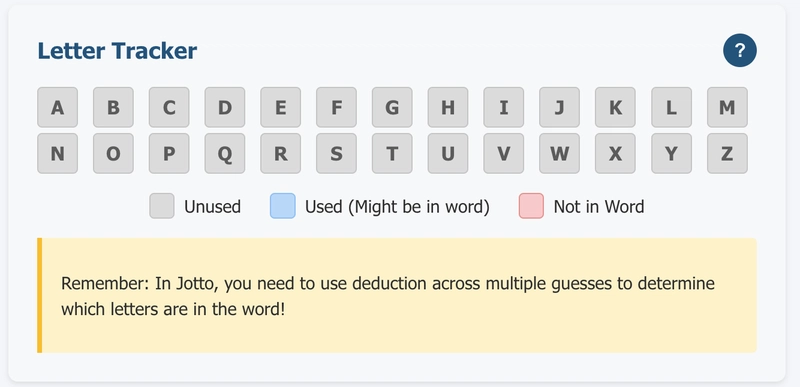Click the yellow Jotto reminder note
Image resolution: width=800 pixels, height=387 pixels.
[397, 295]
